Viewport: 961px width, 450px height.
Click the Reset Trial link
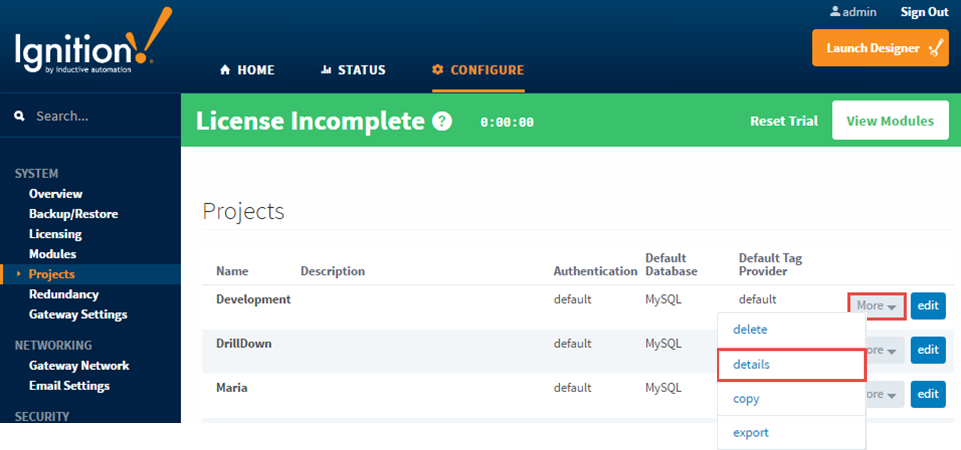click(x=784, y=121)
